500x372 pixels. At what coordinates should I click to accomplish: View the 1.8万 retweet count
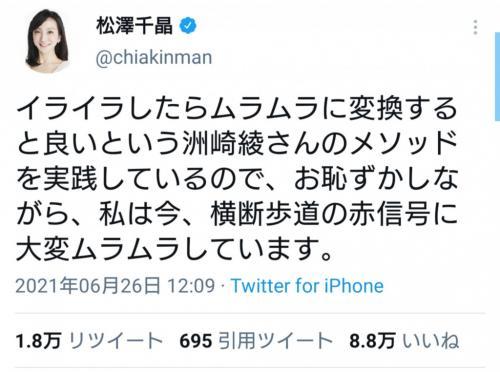pos(39,341)
